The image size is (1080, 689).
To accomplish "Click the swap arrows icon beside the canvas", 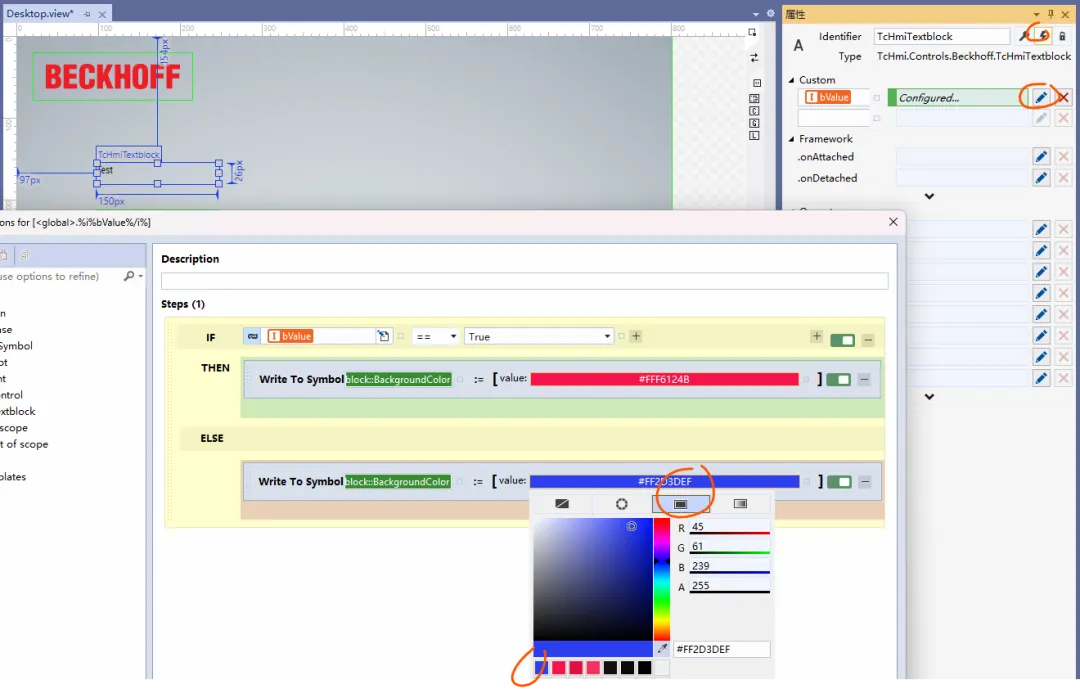I will click(x=754, y=58).
